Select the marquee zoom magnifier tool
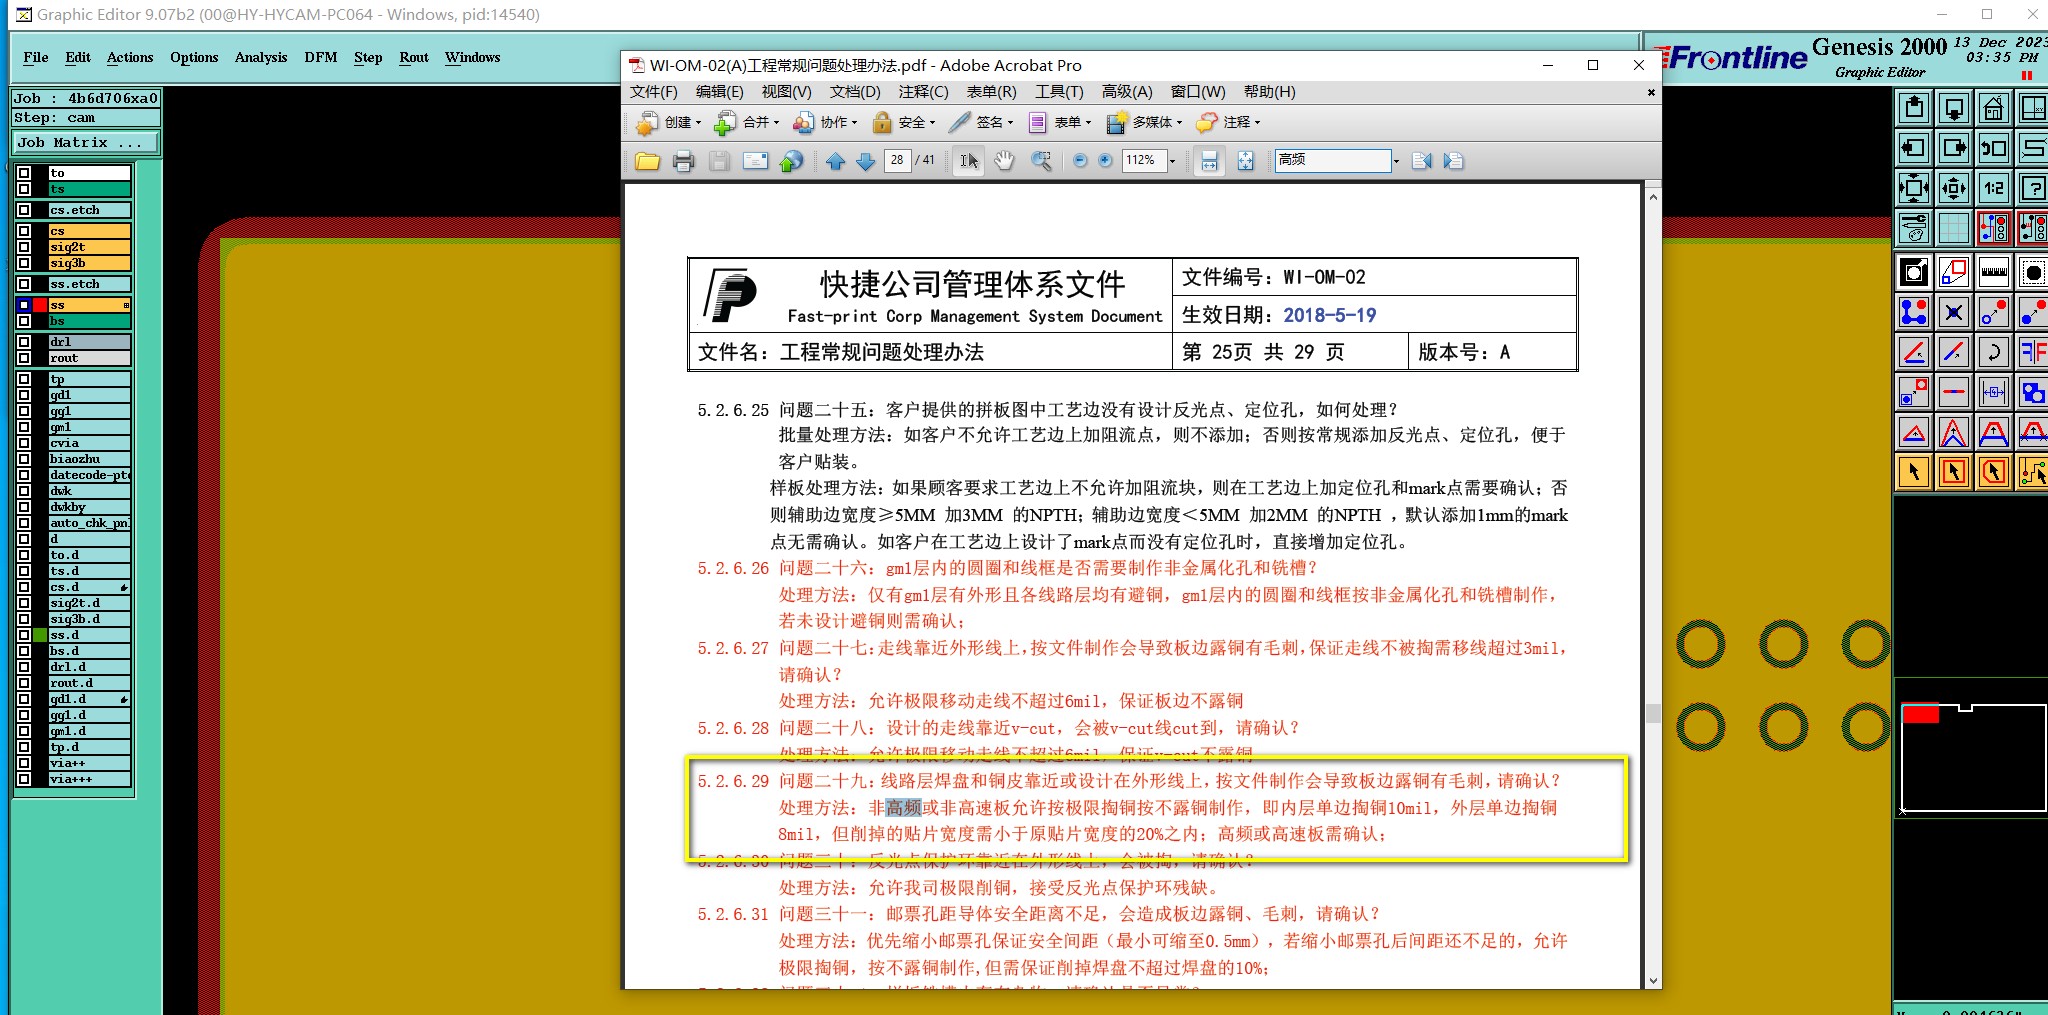The height and width of the screenshot is (1015, 2048). [1041, 161]
